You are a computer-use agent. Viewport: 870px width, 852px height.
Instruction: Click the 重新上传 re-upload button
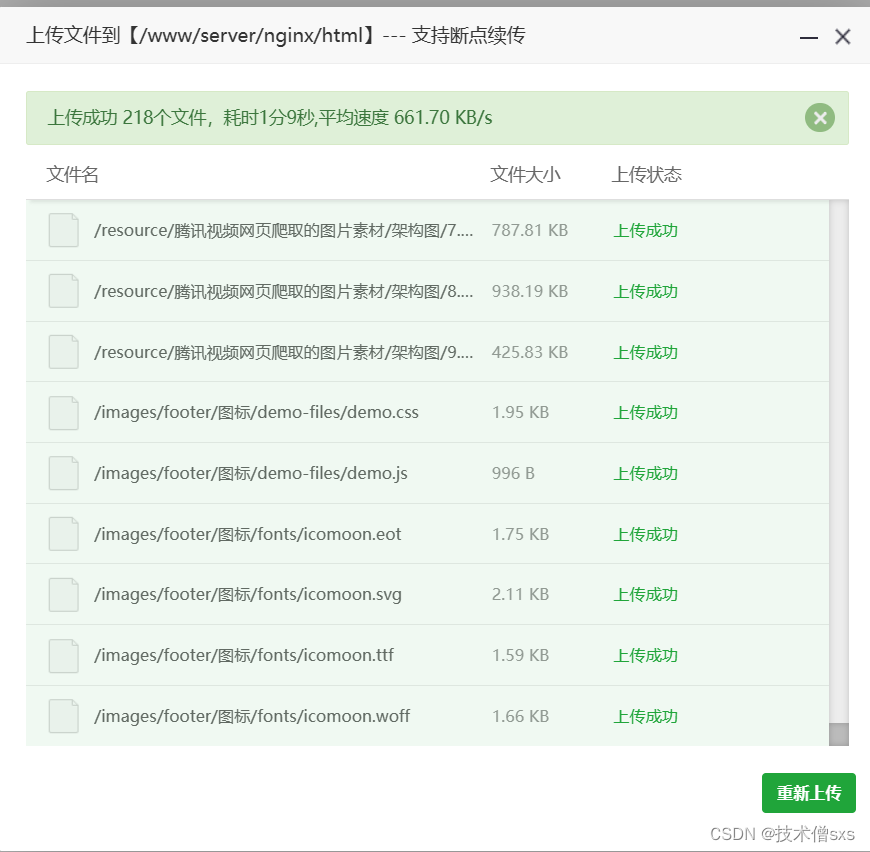[x=808, y=793]
